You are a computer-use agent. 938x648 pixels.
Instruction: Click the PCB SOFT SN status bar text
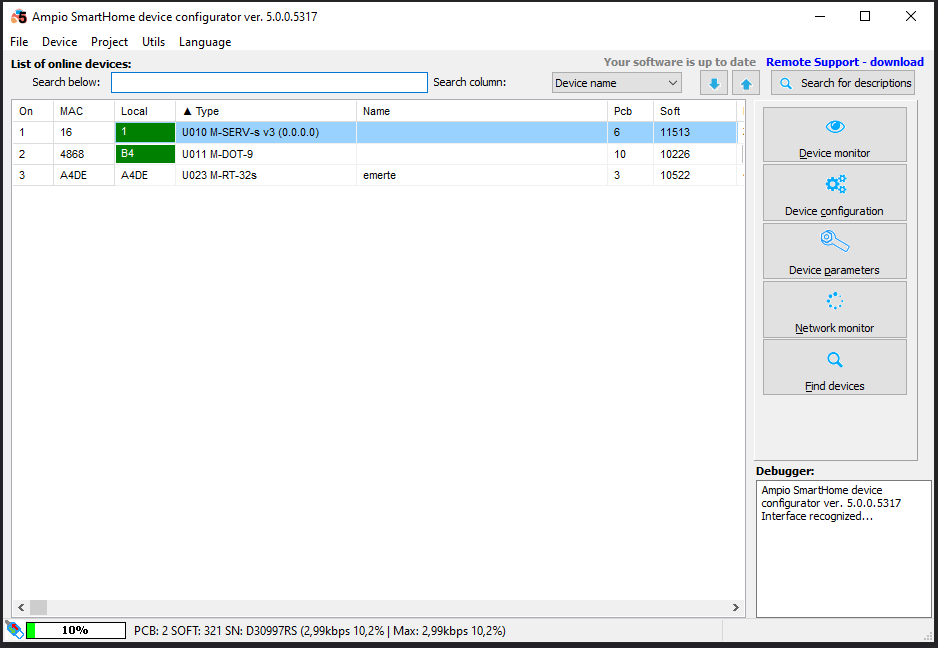point(319,631)
